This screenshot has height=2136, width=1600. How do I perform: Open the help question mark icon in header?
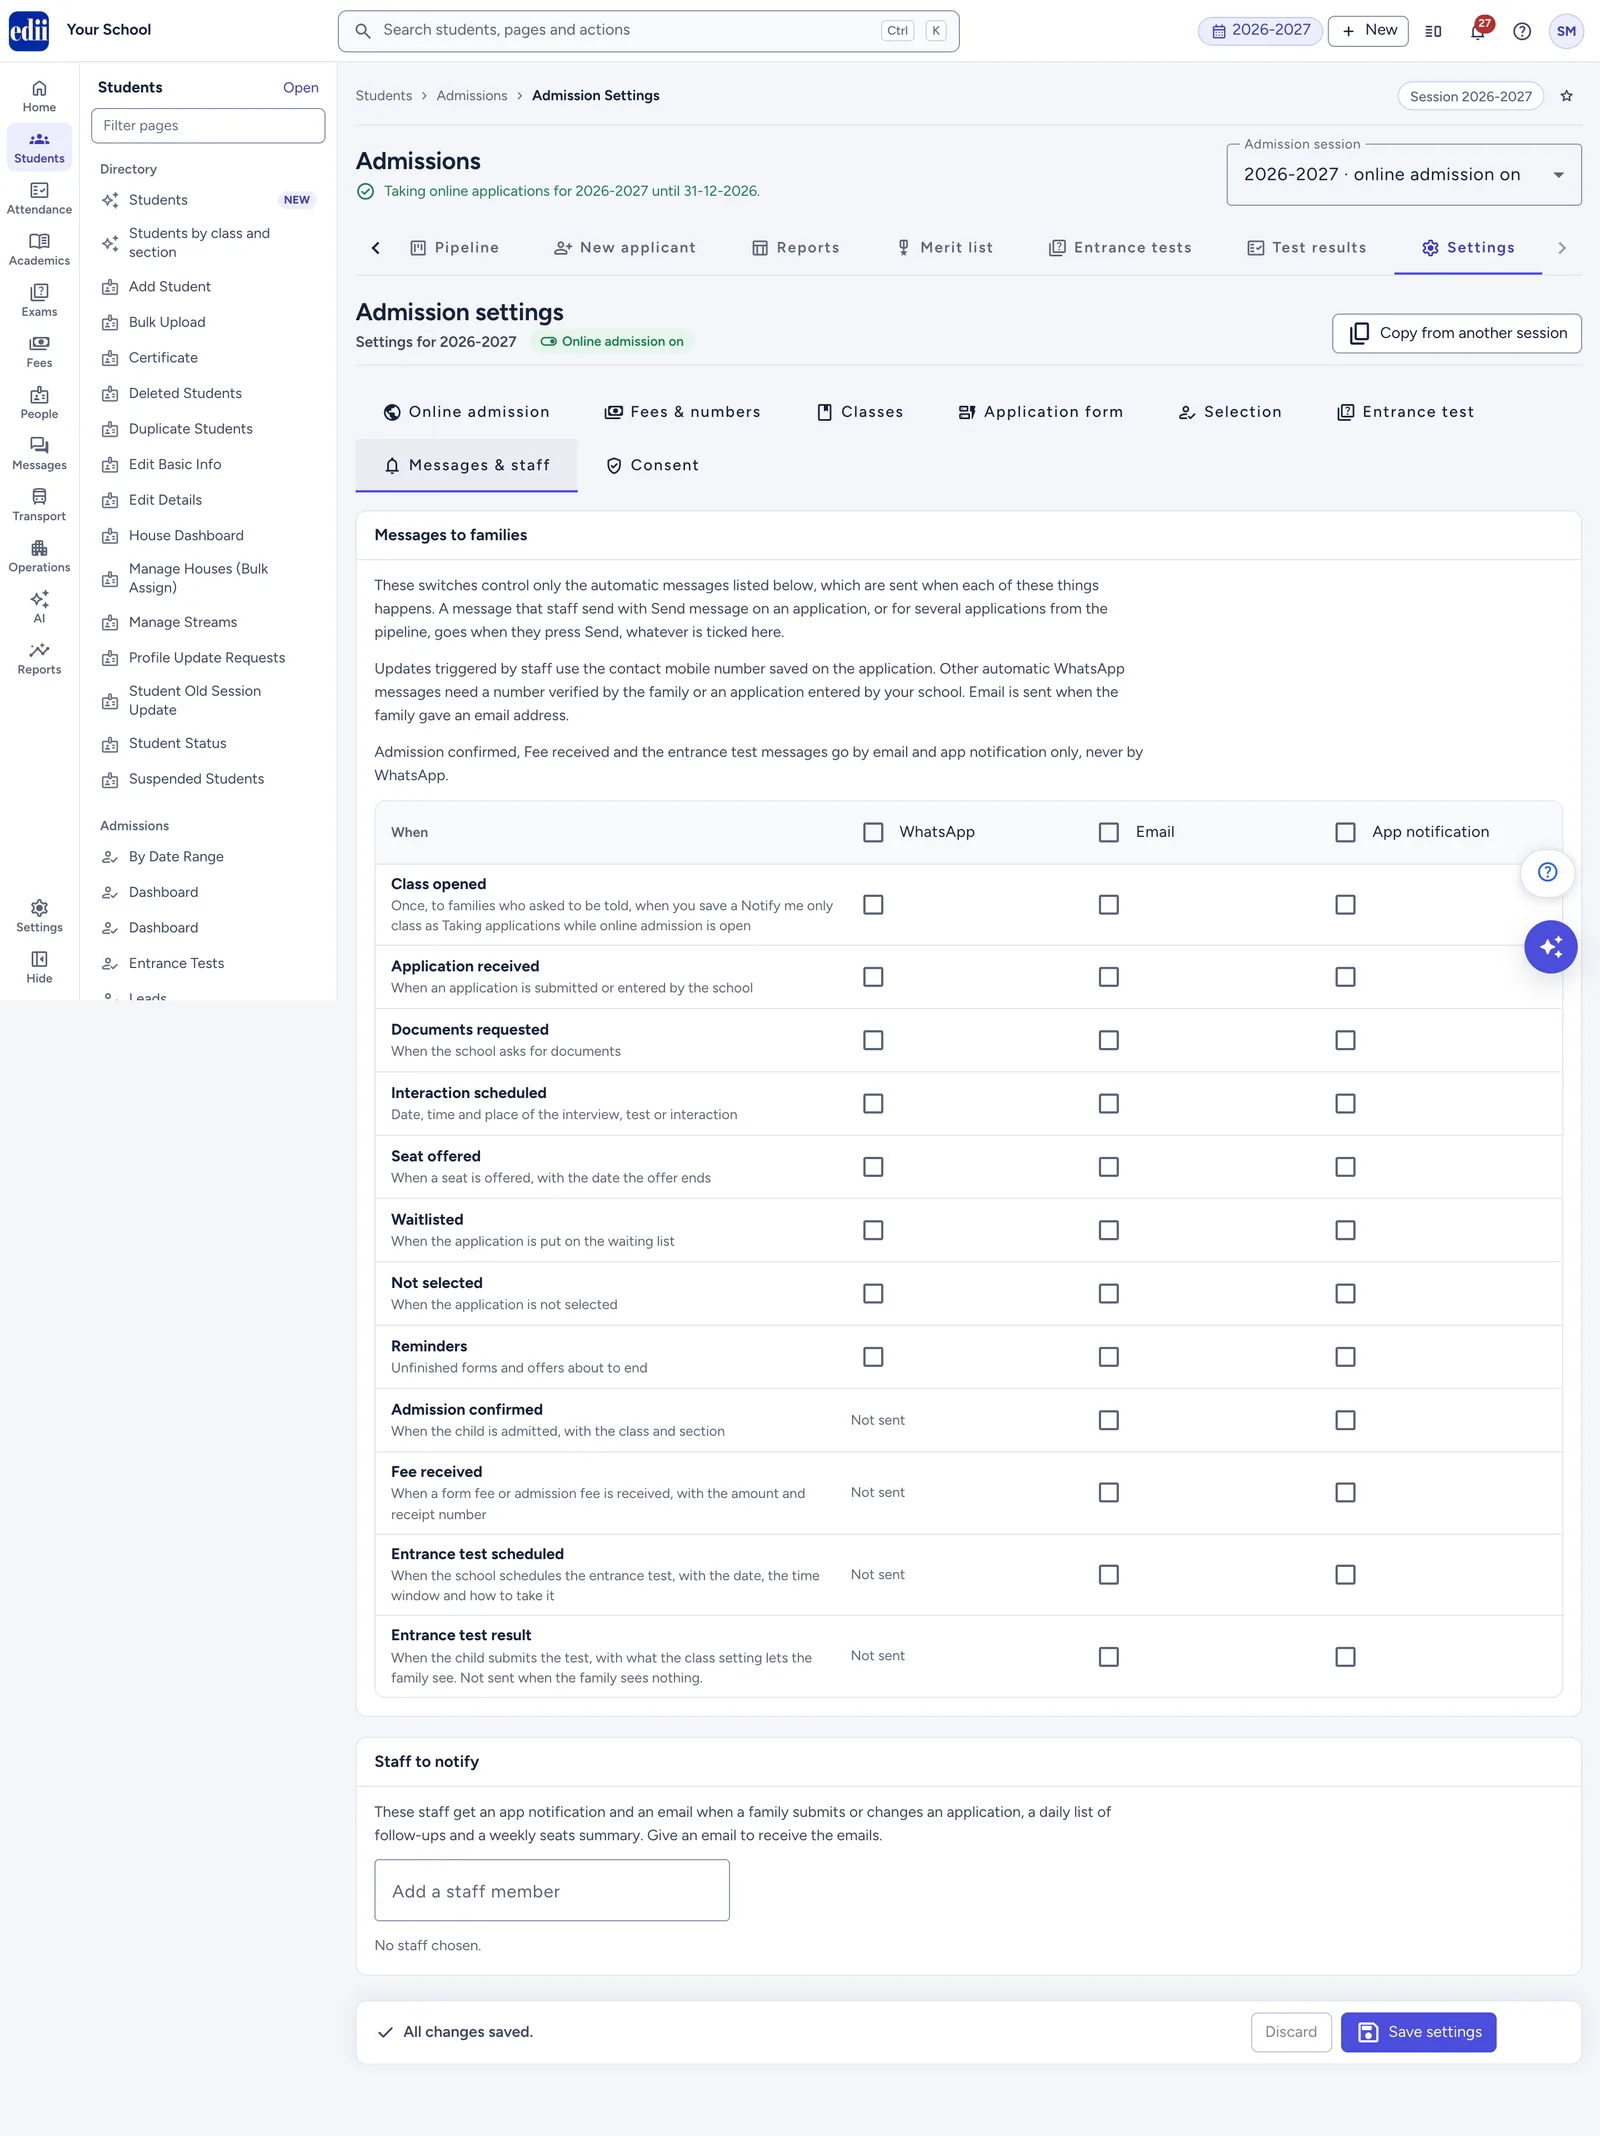(x=1522, y=31)
